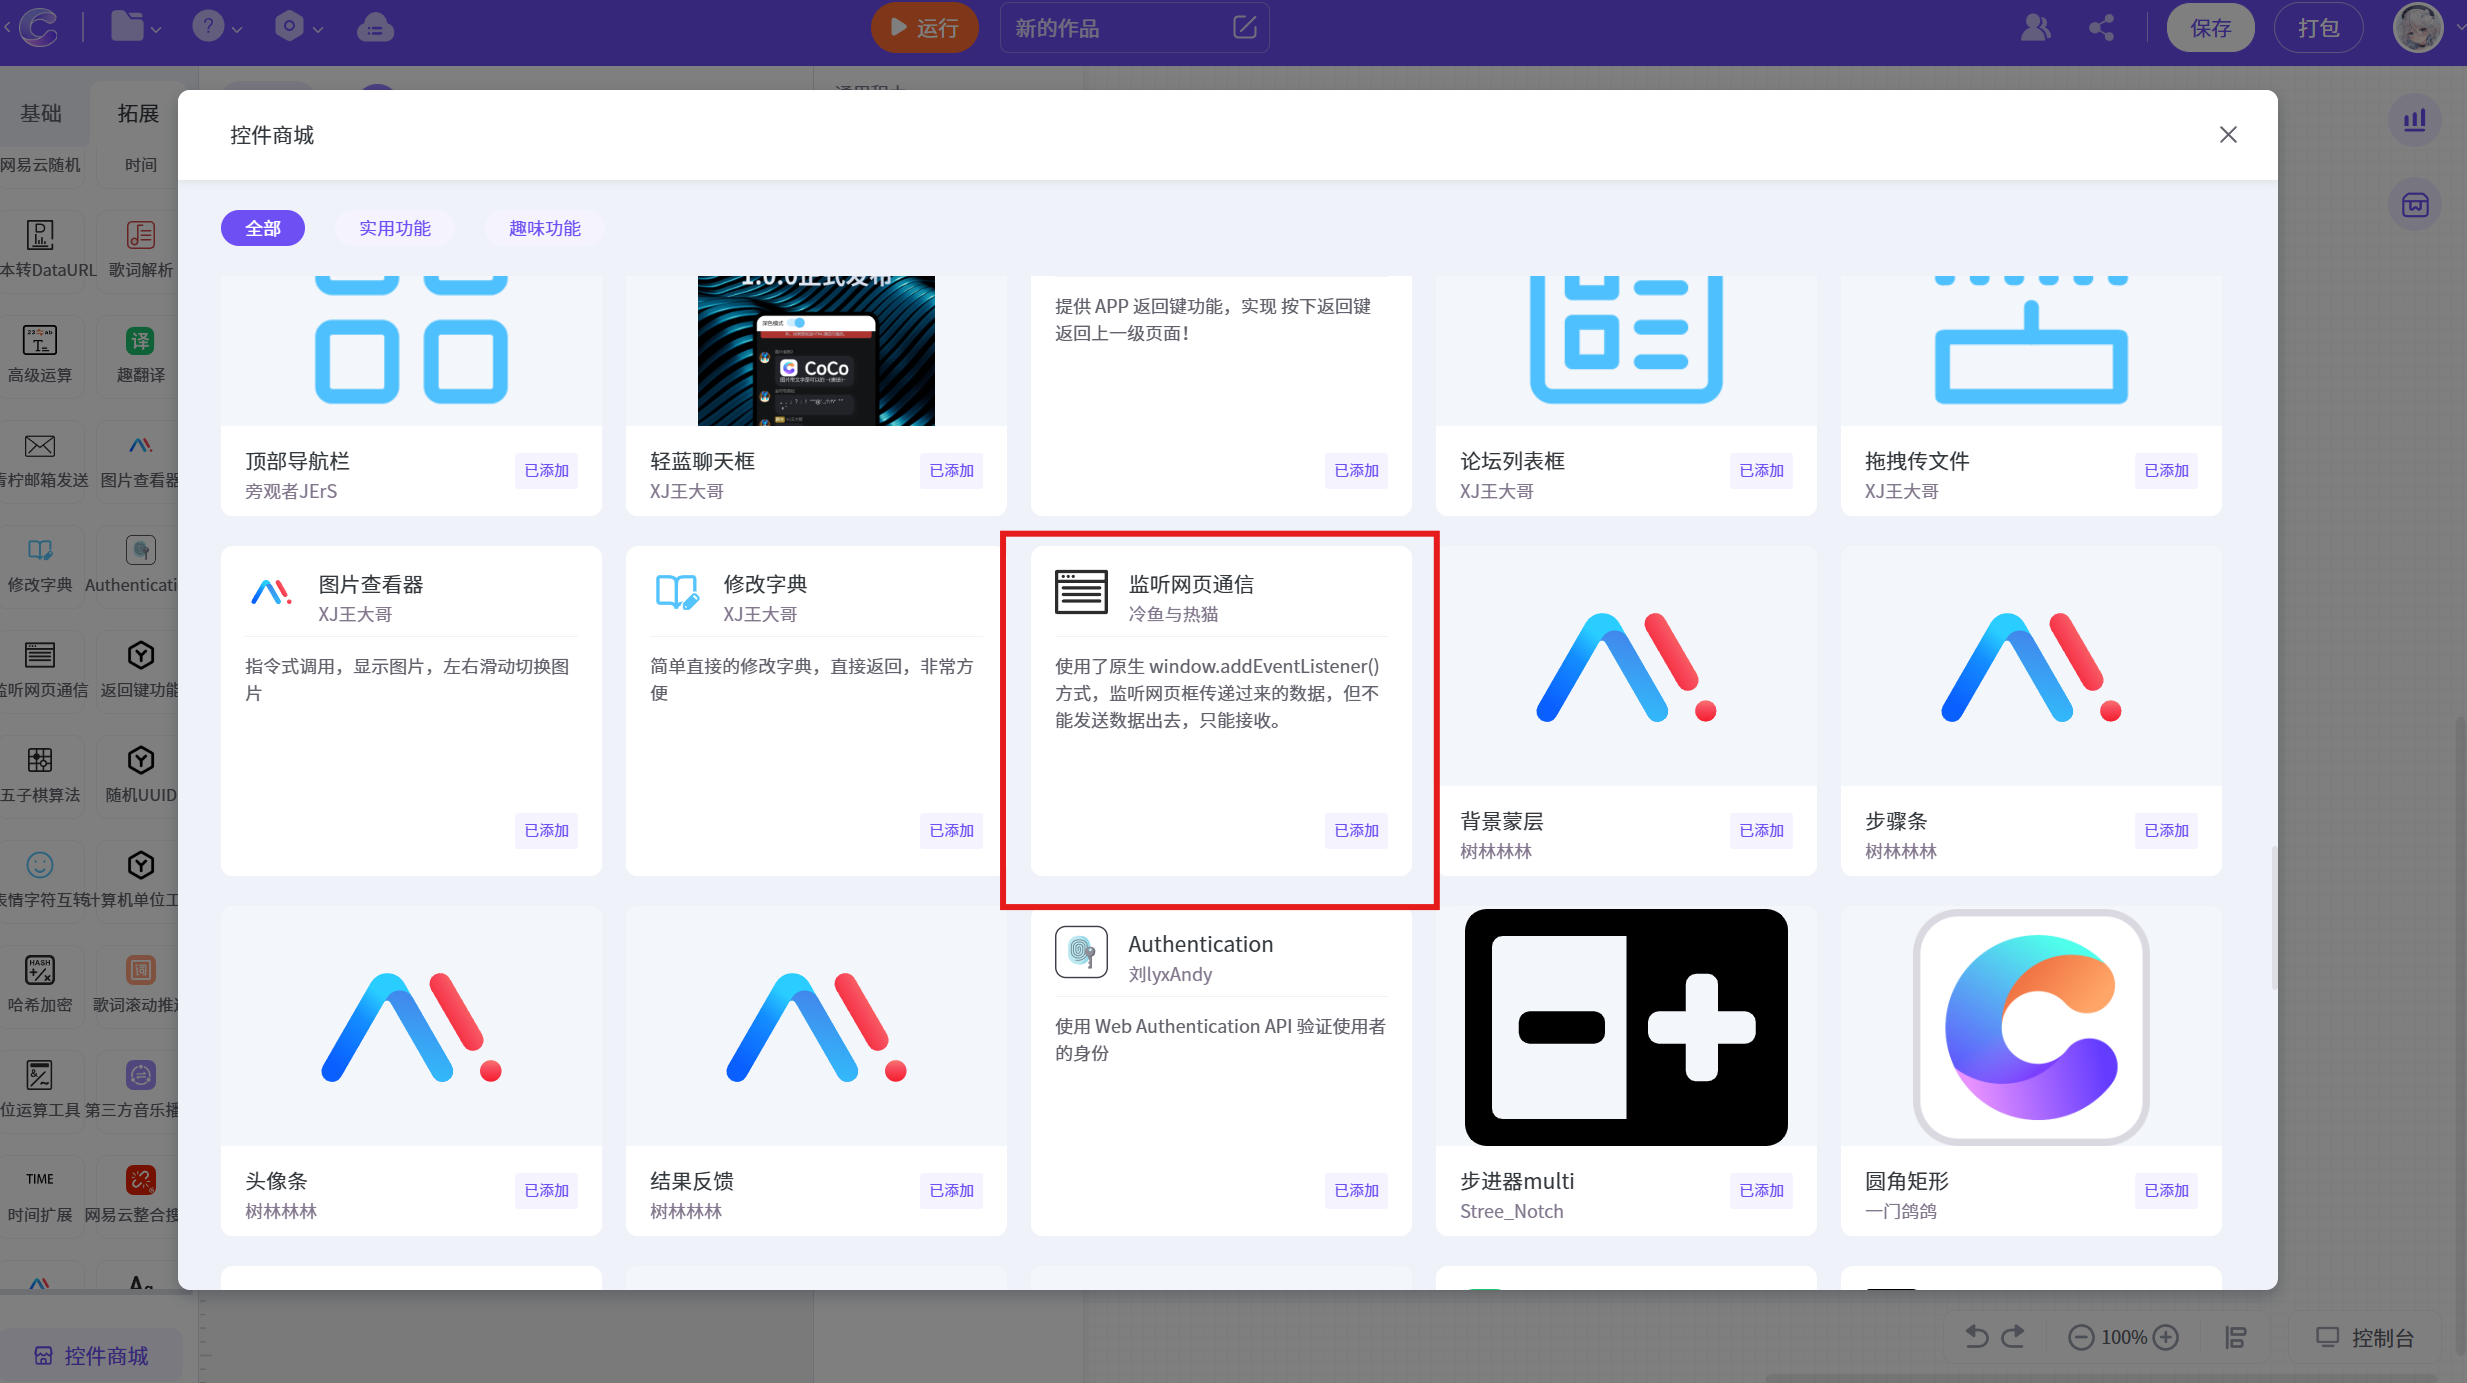Image resolution: width=2467 pixels, height=1383 pixels.
Task: Click the share icon in top bar
Action: click(2101, 28)
